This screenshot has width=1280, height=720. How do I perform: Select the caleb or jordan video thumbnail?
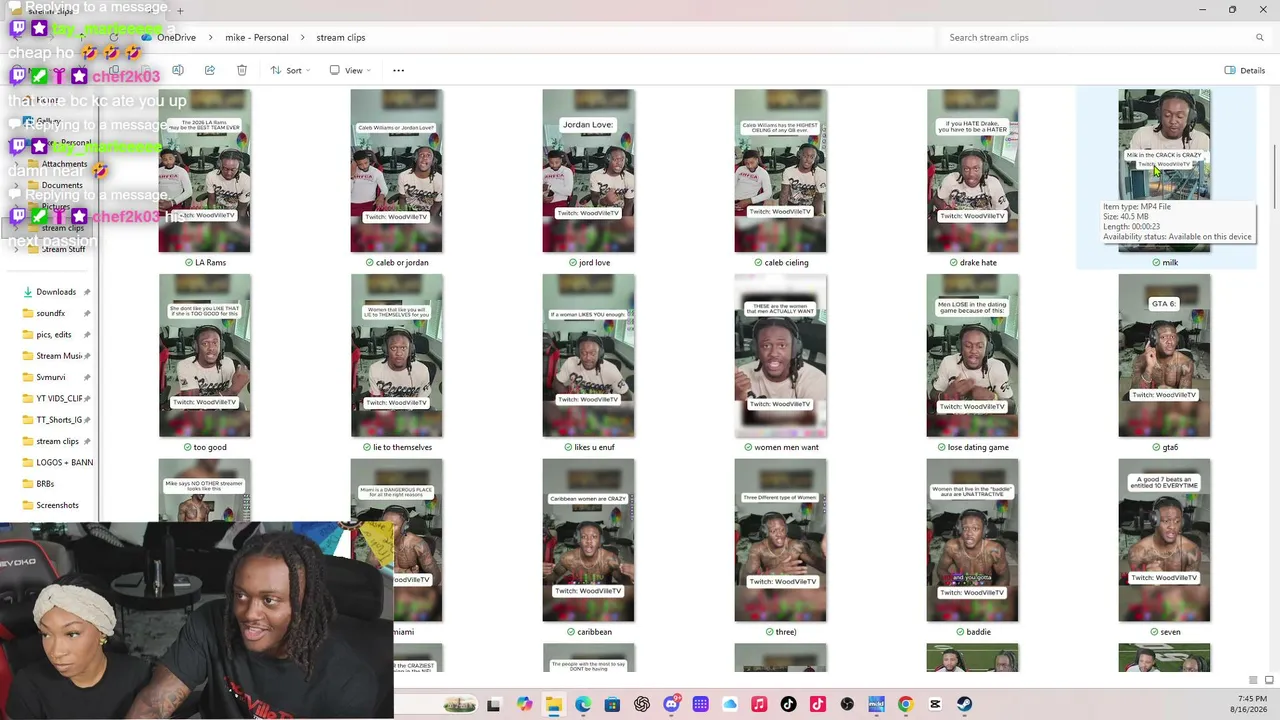(x=396, y=171)
